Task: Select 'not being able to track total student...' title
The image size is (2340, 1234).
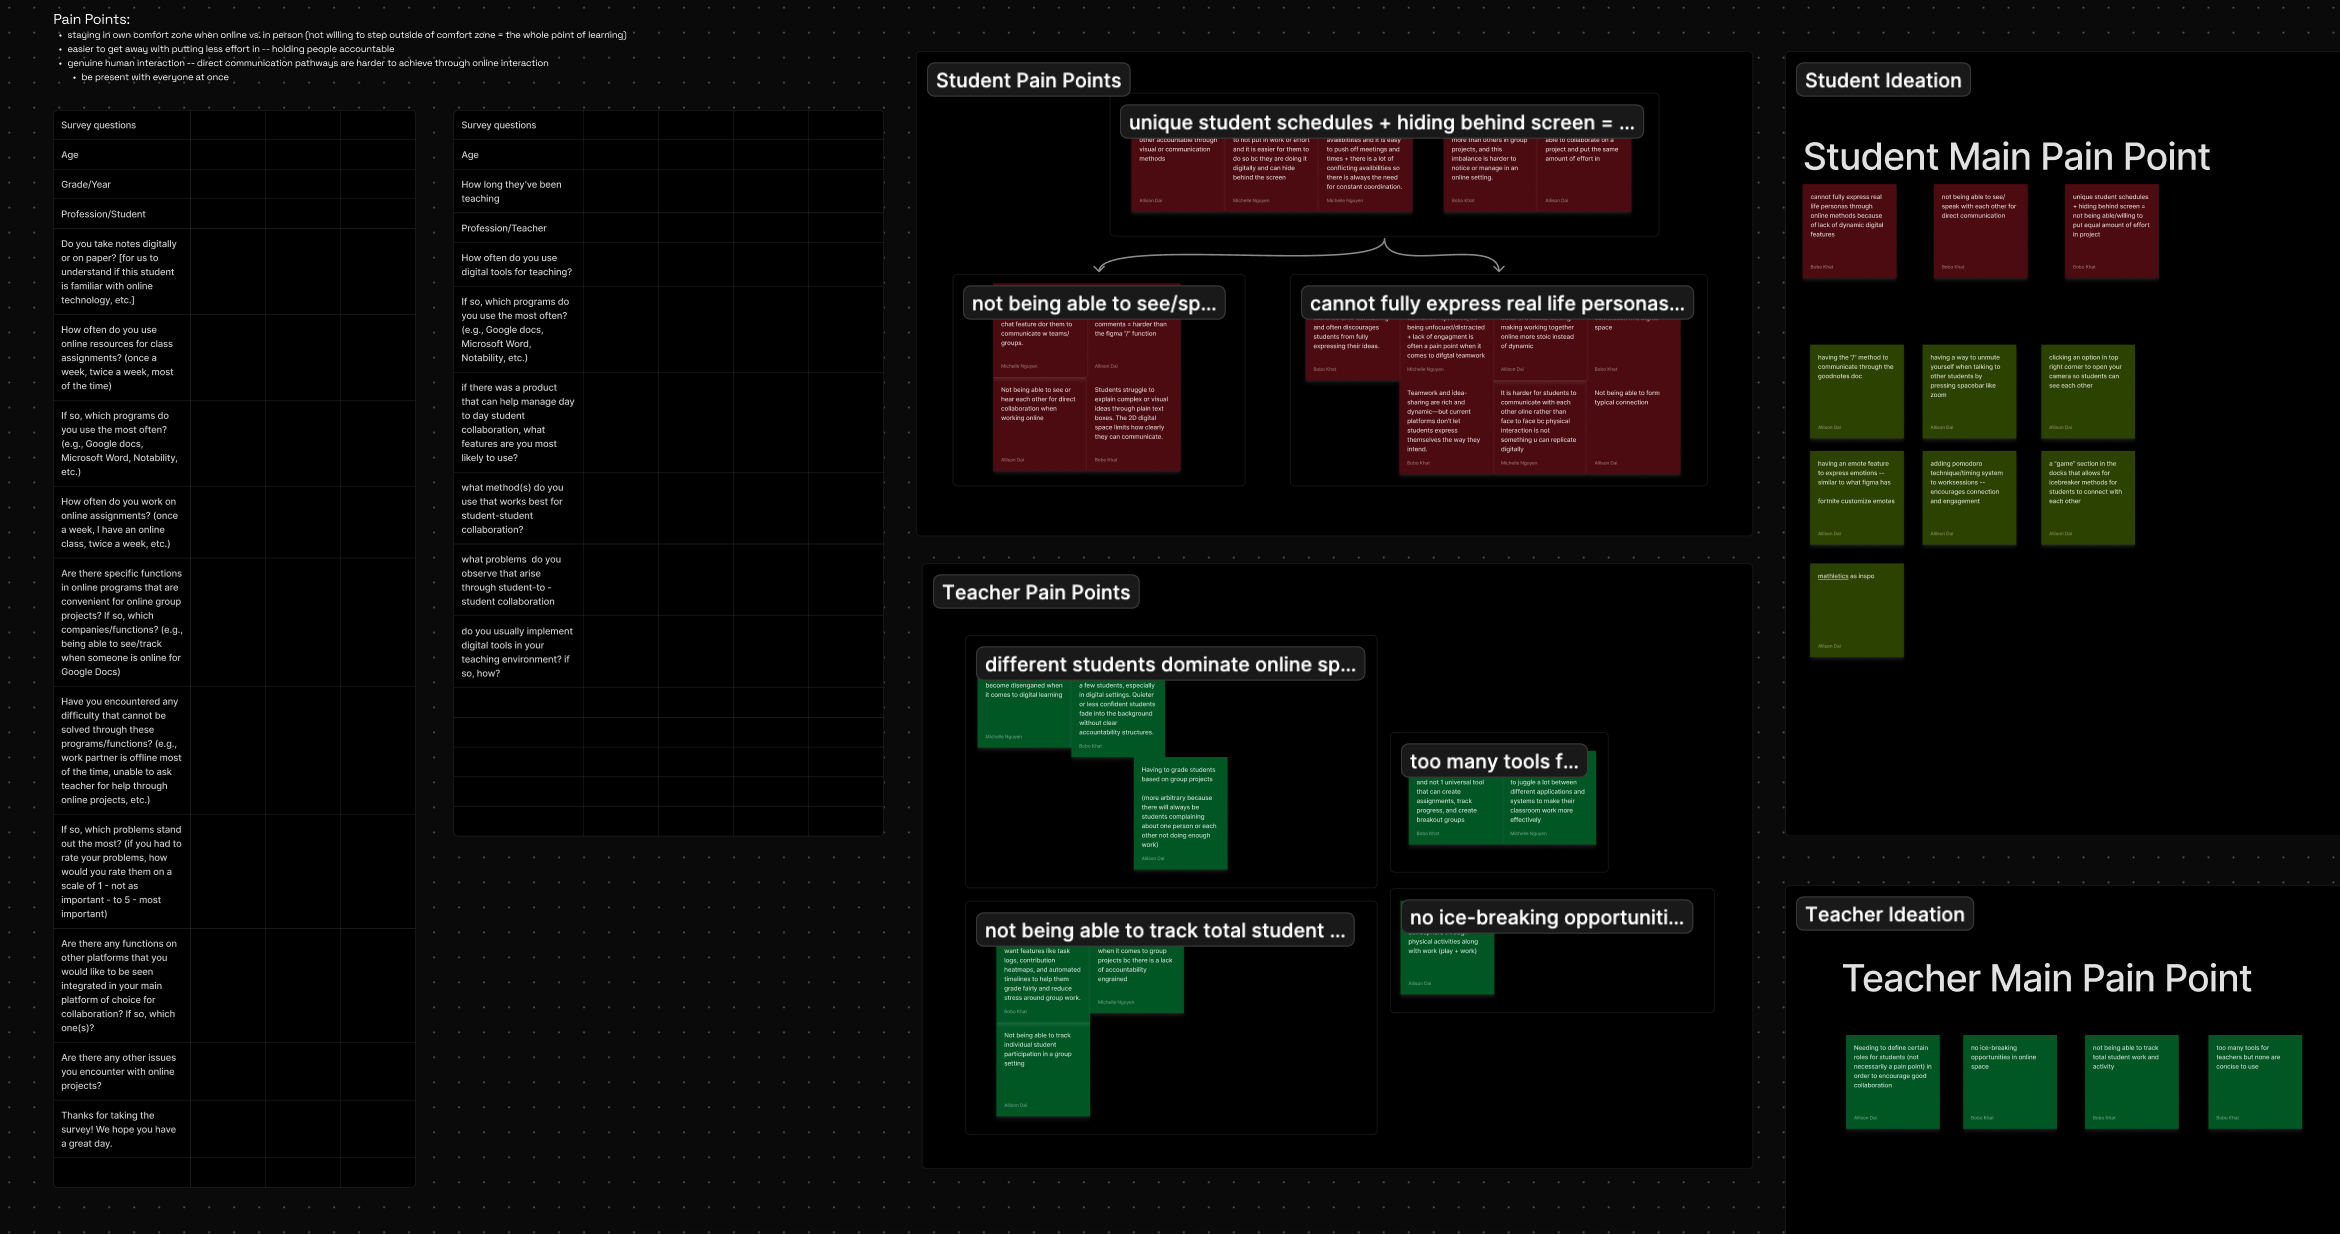Action: pos(1164,931)
